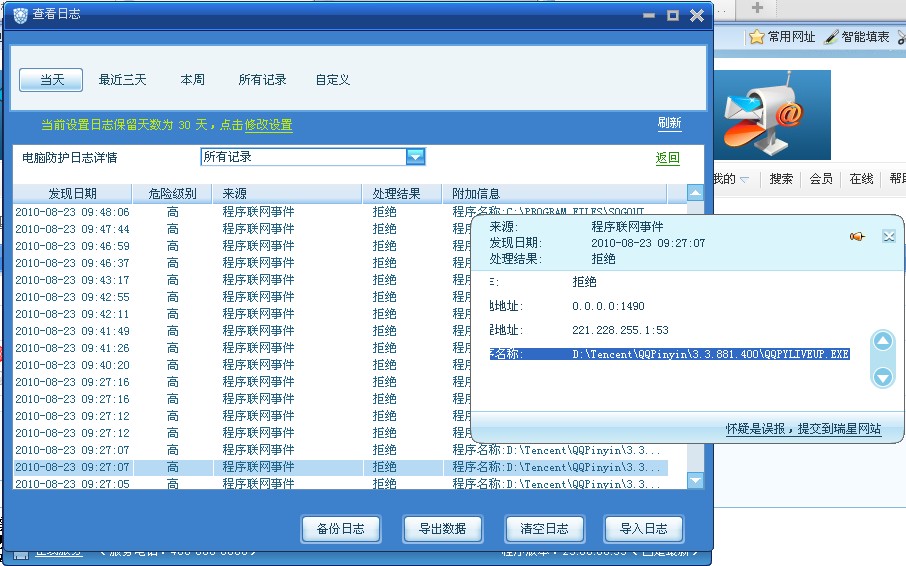Sort by 危险级别 column header

pos(172,193)
